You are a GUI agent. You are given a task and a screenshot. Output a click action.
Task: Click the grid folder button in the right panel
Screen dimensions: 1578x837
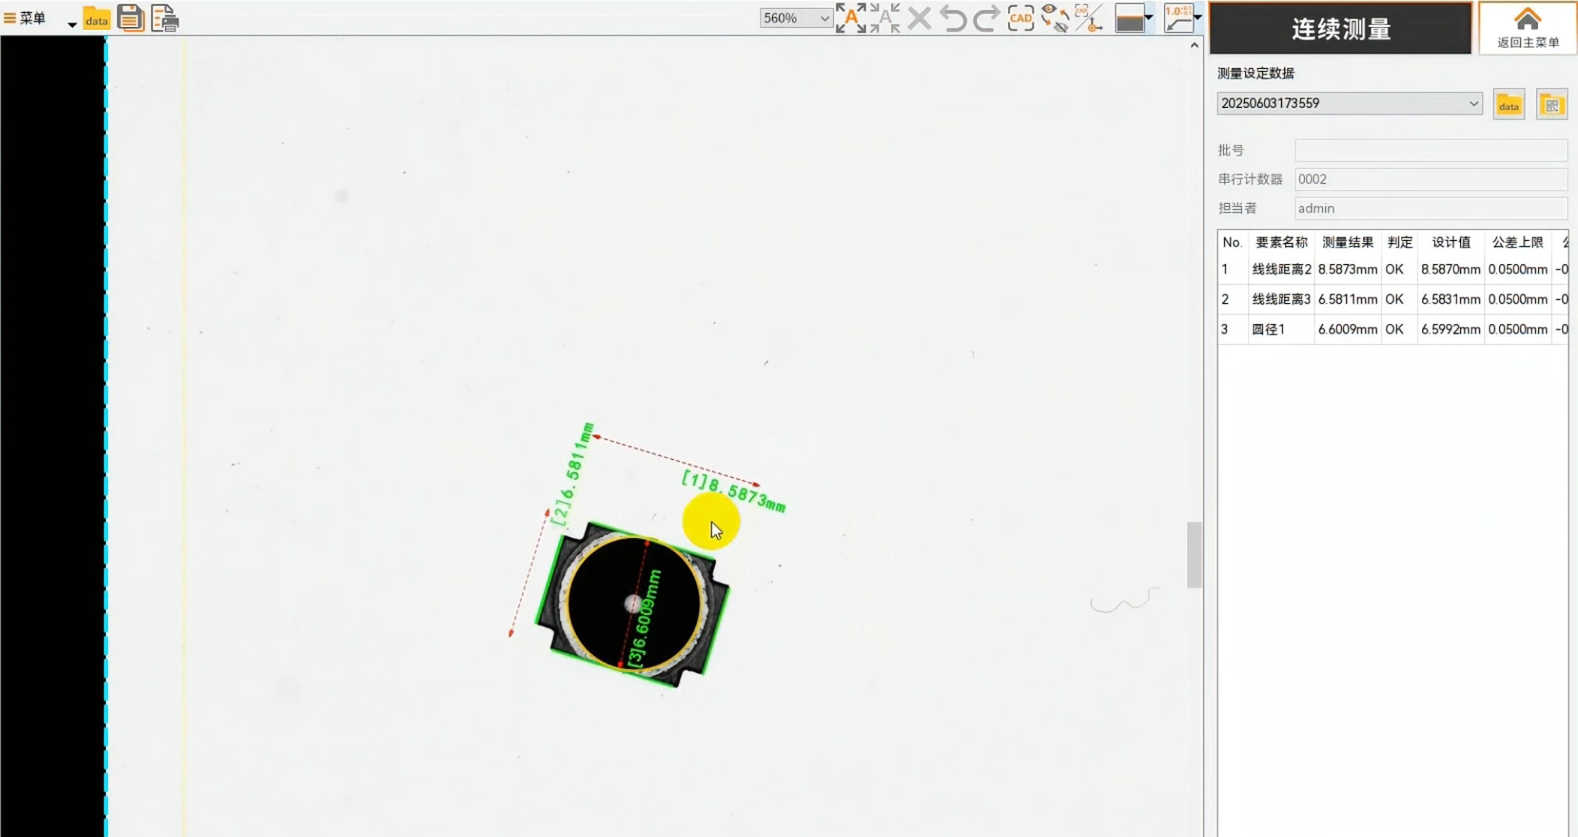click(x=1551, y=105)
